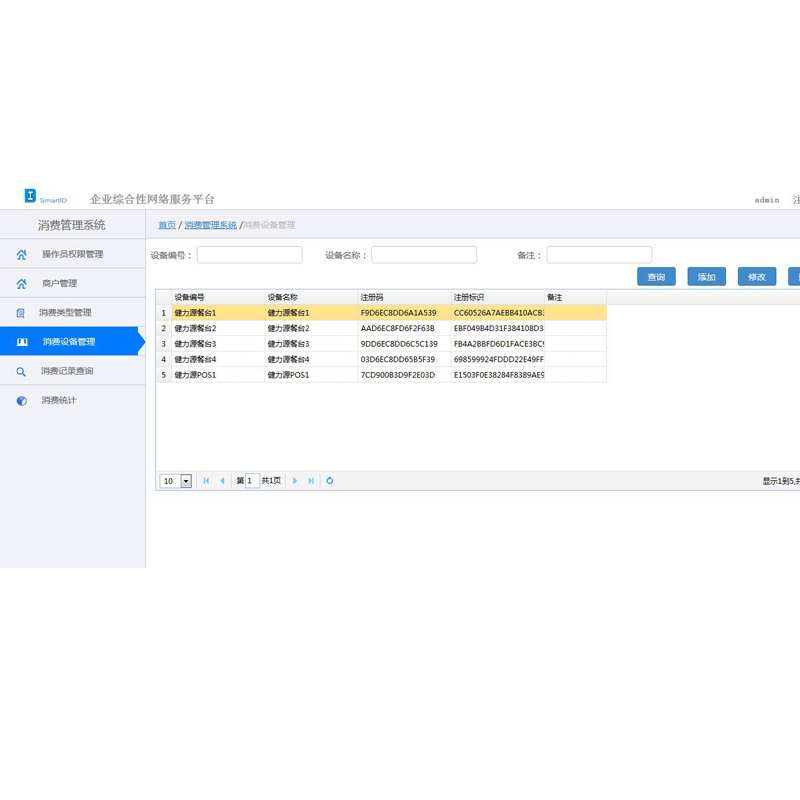Click registration code AAD6EC8FD6F2F63B
Image resolution: width=800 pixels, height=800 pixels.
(397, 328)
